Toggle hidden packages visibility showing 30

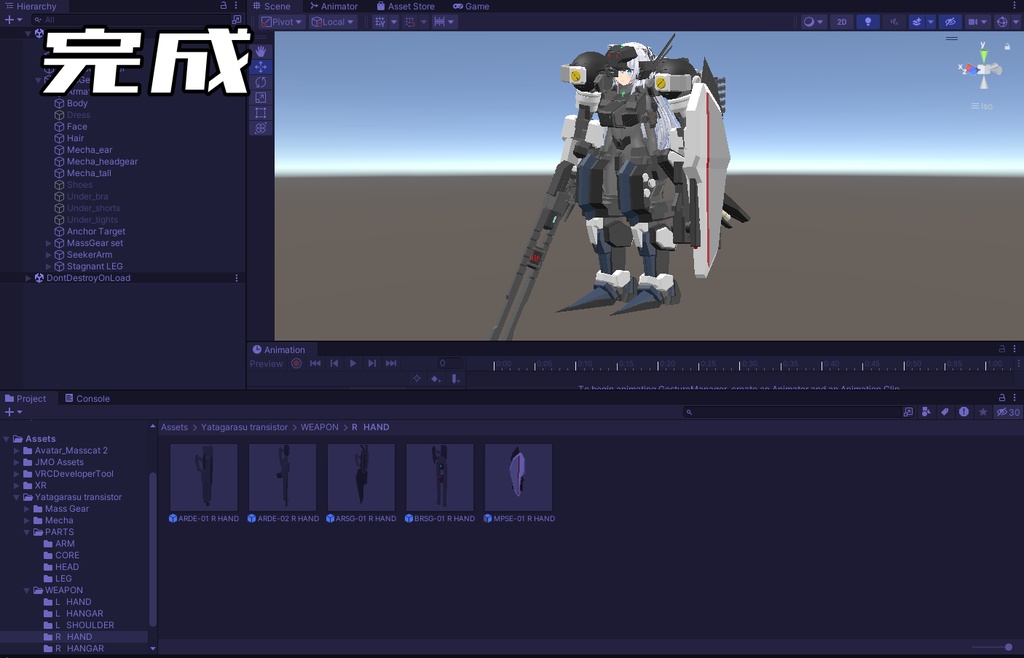pos(1008,412)
